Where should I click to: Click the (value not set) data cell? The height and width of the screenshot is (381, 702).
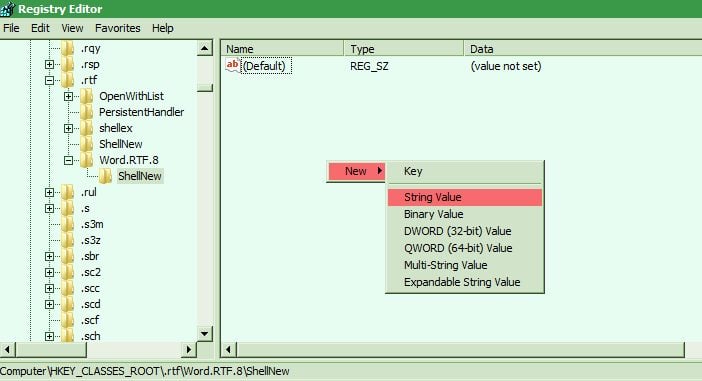click(x=506, y=66)
